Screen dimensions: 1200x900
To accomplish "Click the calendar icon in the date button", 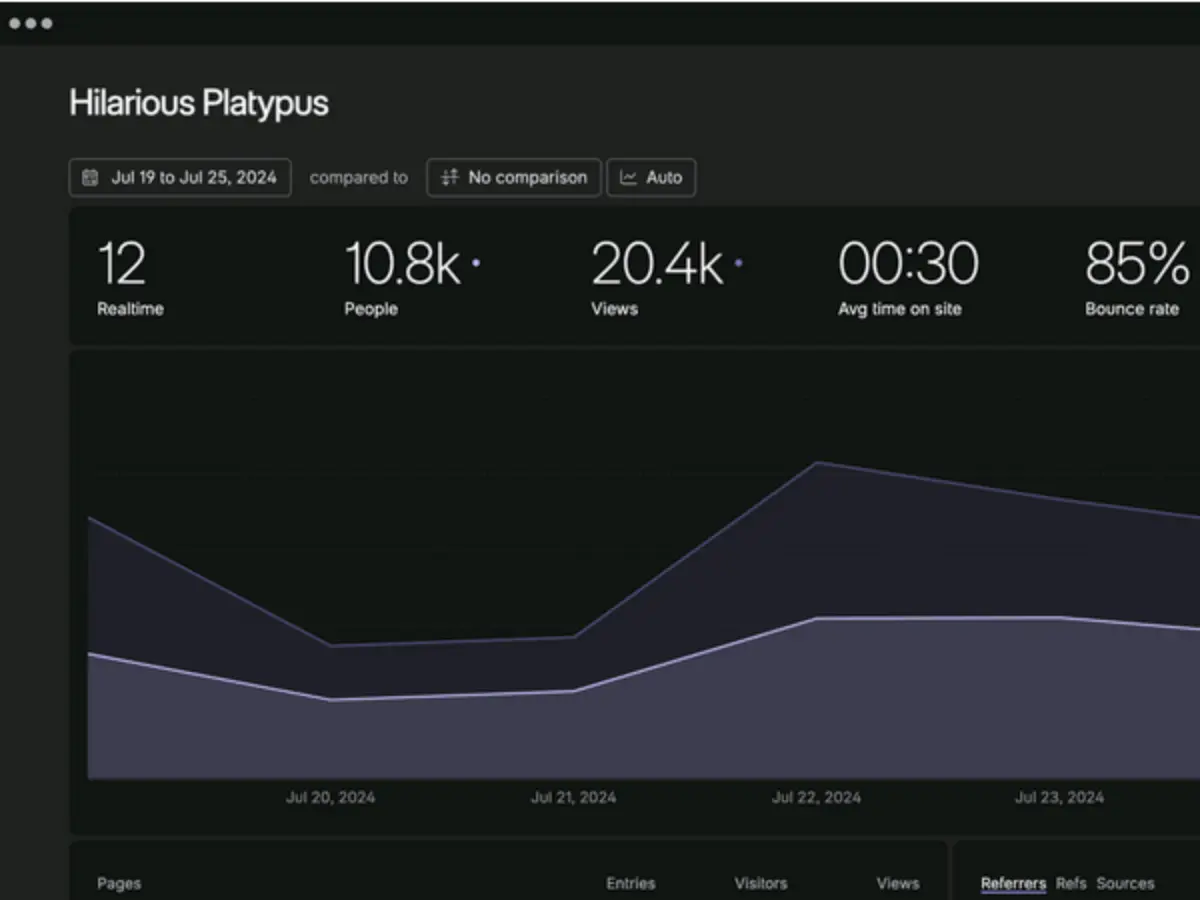I will [x=90, y=178].
